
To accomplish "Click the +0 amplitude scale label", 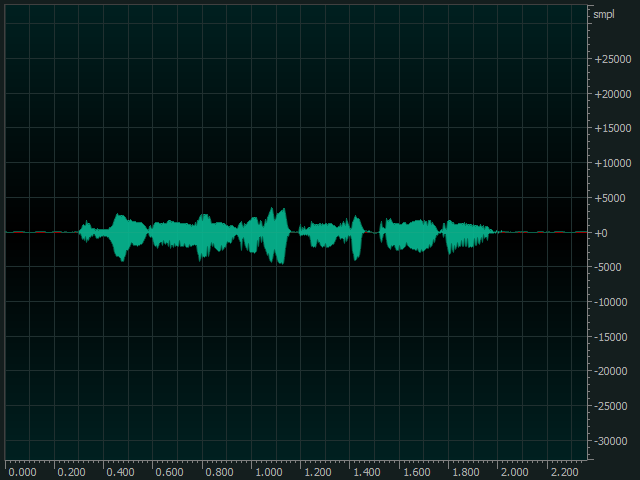I will click(x=601, y=233).
